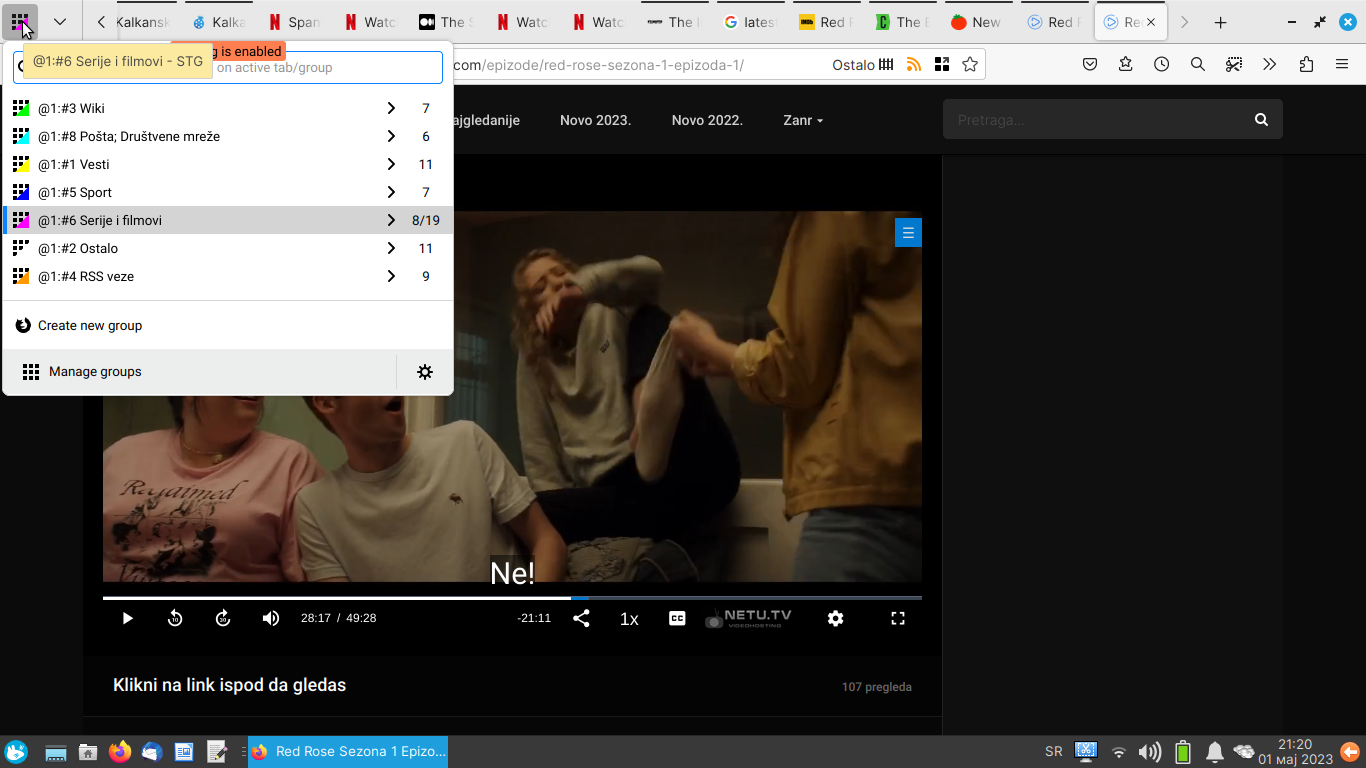This screenshot has width=1366, height=768.
Task: Switch to the 'Span' Netflix tab
Action: (x=295, y=22)
